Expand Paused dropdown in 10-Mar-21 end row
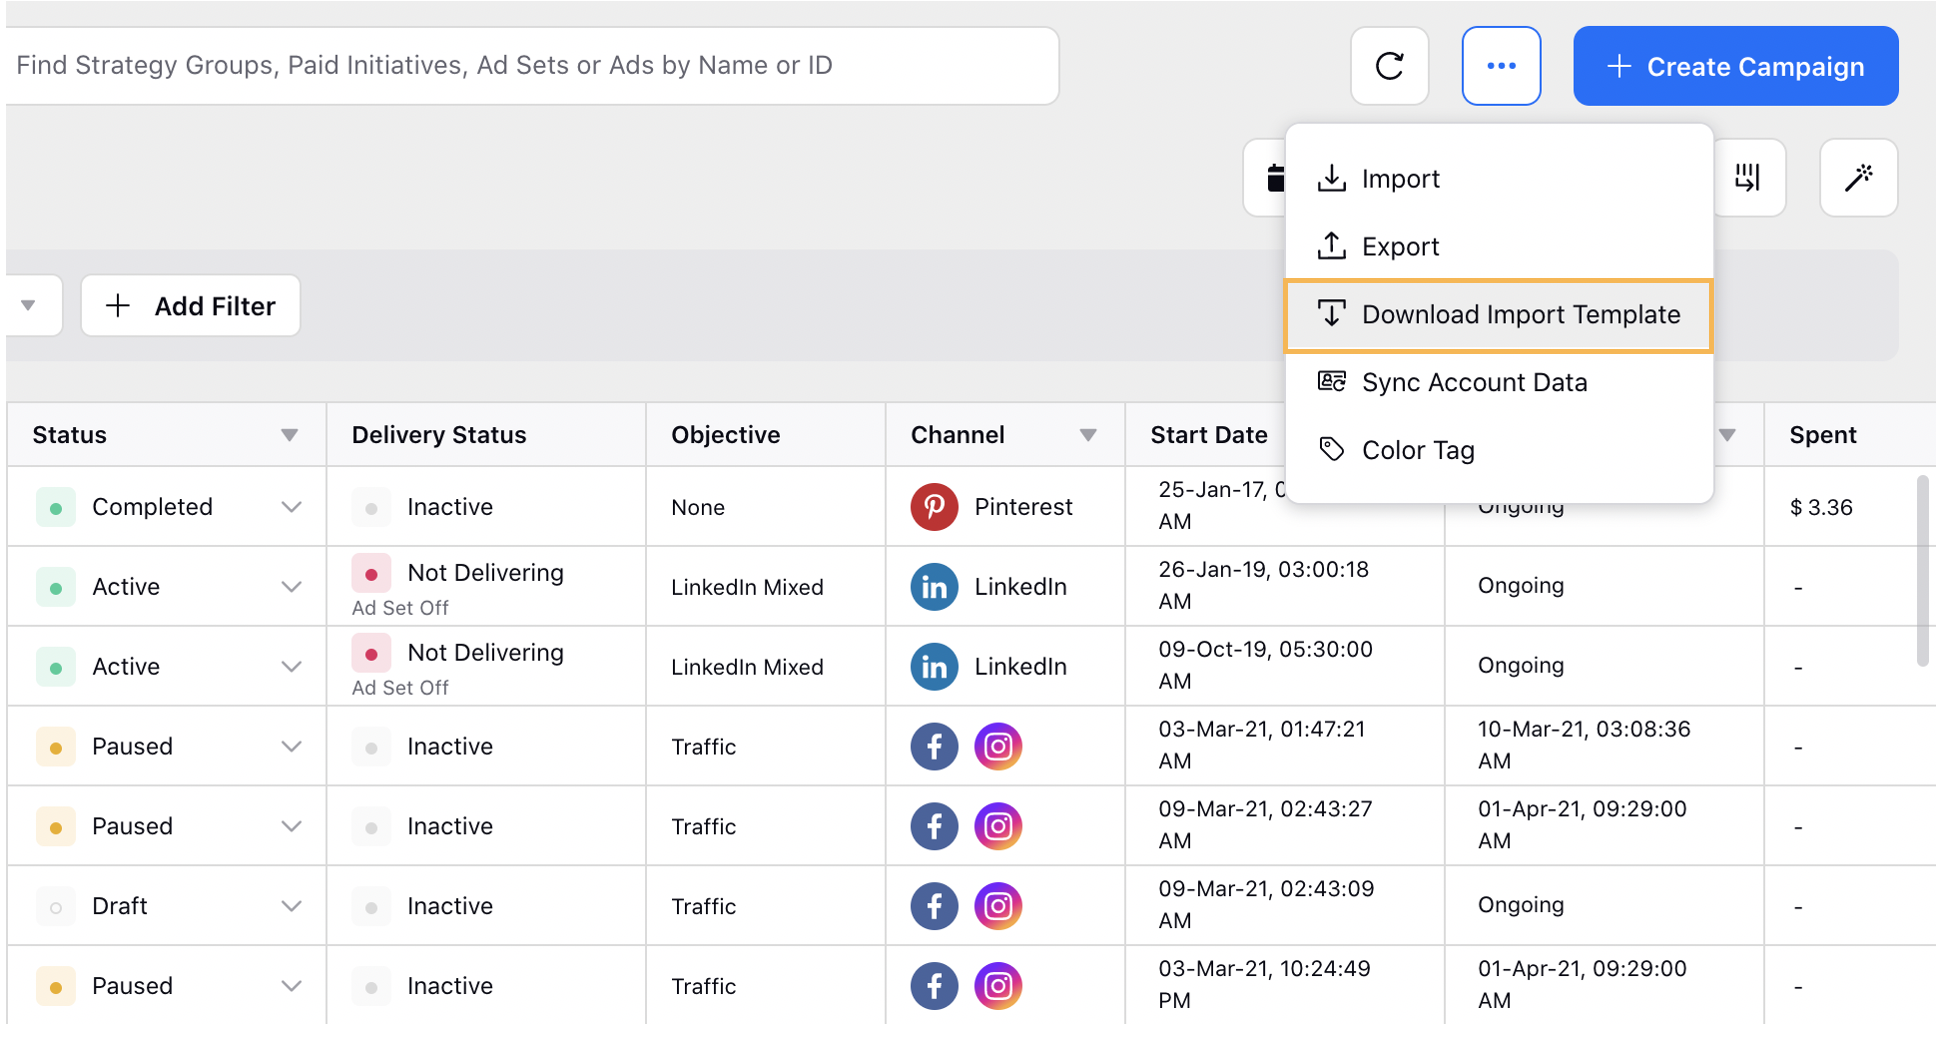Image resolution: width=1936 pixels, height=1042 pixels. click(x=291, y=747)
